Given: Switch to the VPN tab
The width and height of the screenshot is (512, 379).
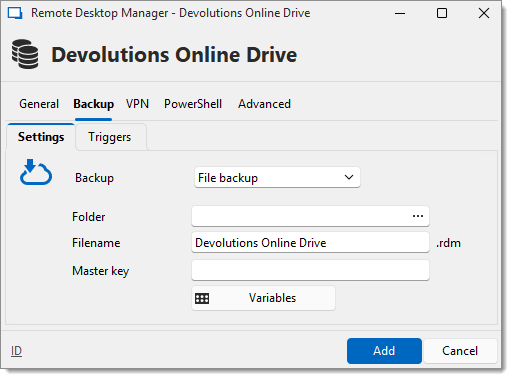Looking at the screenshot, I should pyautogui.click(x=137, y=104).
